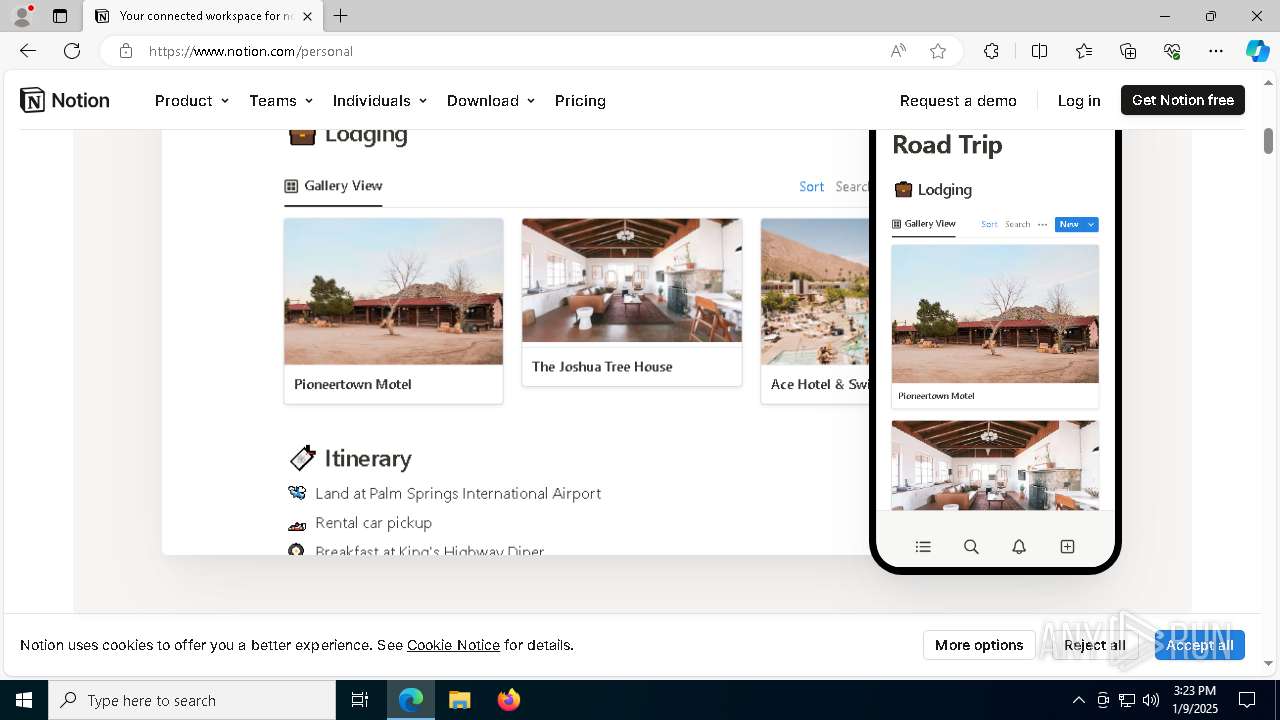Show hidden system tray icons

1078,700
